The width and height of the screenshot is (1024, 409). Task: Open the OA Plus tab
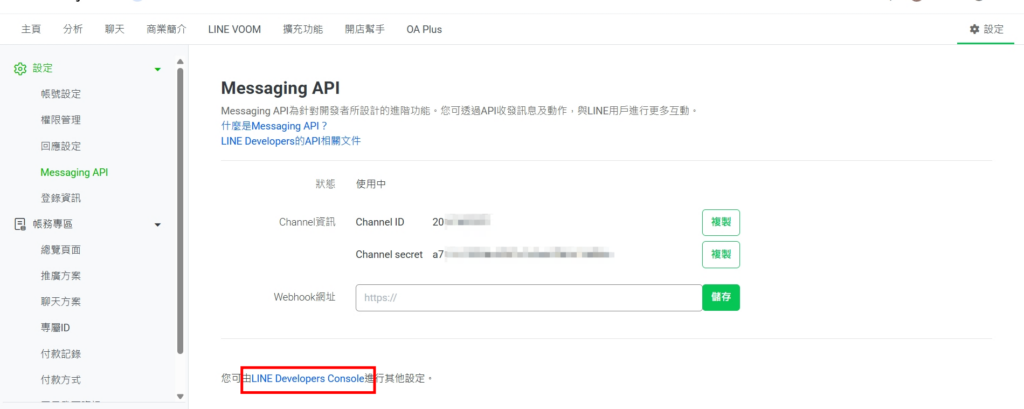[424, 29]
